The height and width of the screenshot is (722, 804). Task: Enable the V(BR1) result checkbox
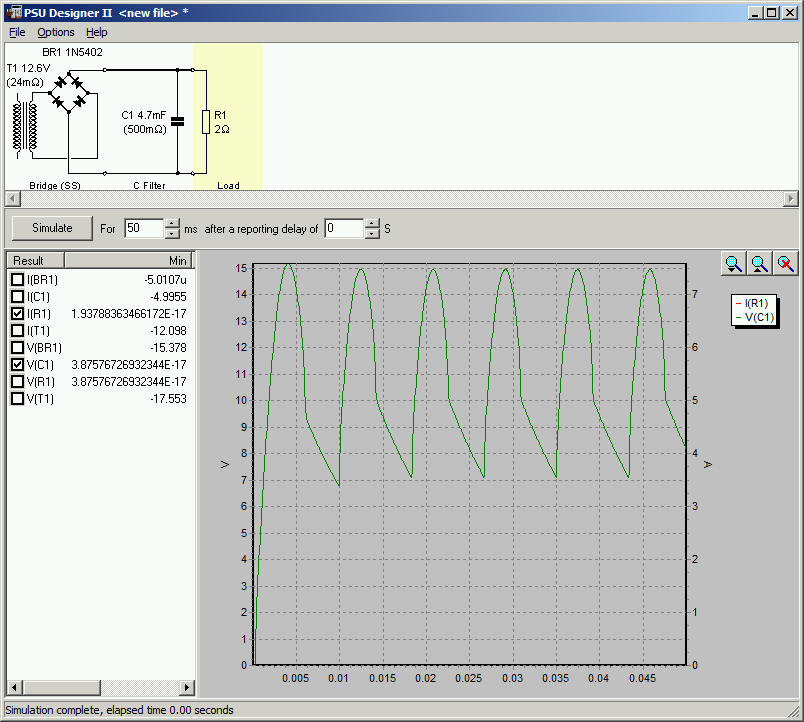(x=17, y=348)
